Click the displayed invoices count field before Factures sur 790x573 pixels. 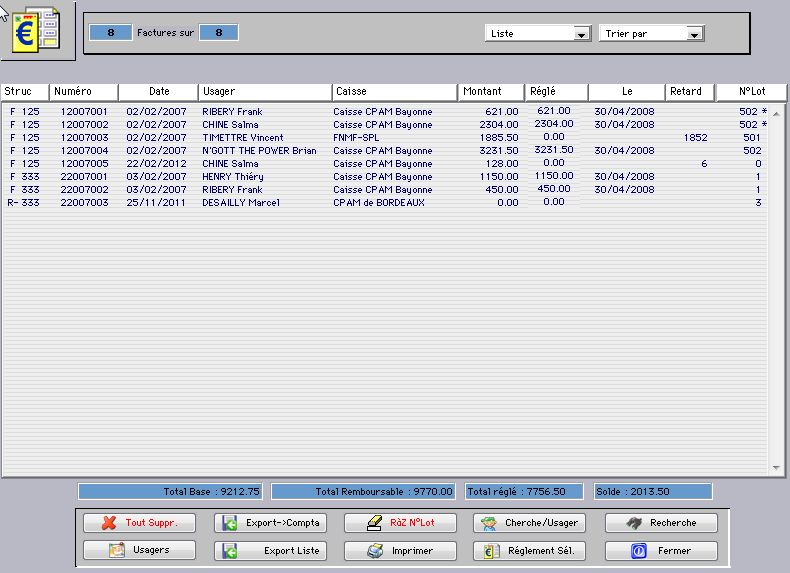tap(110, 32)
